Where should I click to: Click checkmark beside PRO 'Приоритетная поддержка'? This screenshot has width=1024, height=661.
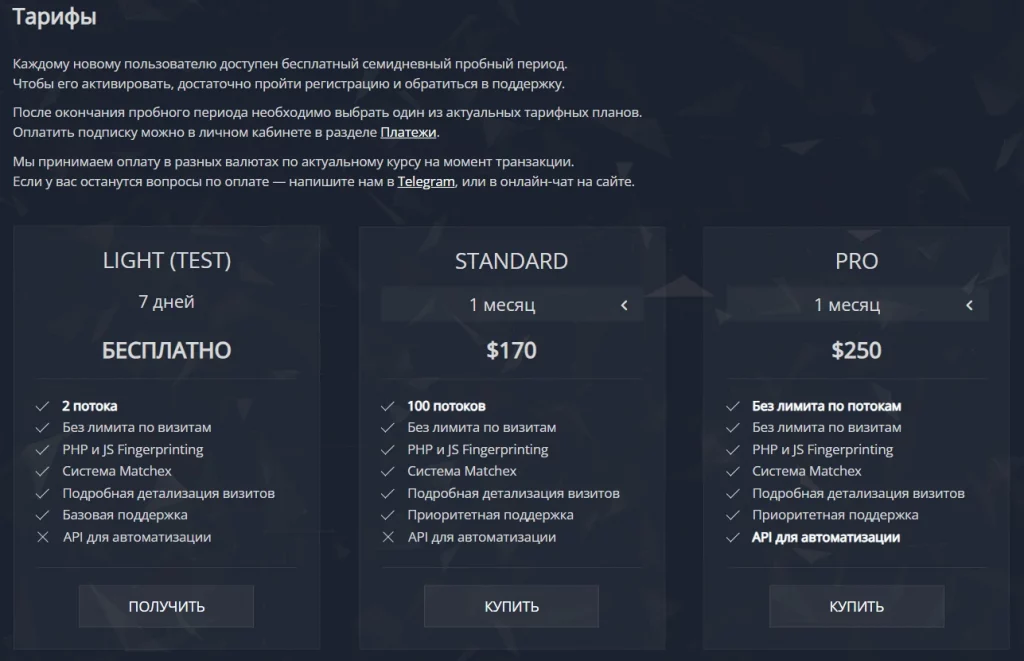(x=732, y=515)
